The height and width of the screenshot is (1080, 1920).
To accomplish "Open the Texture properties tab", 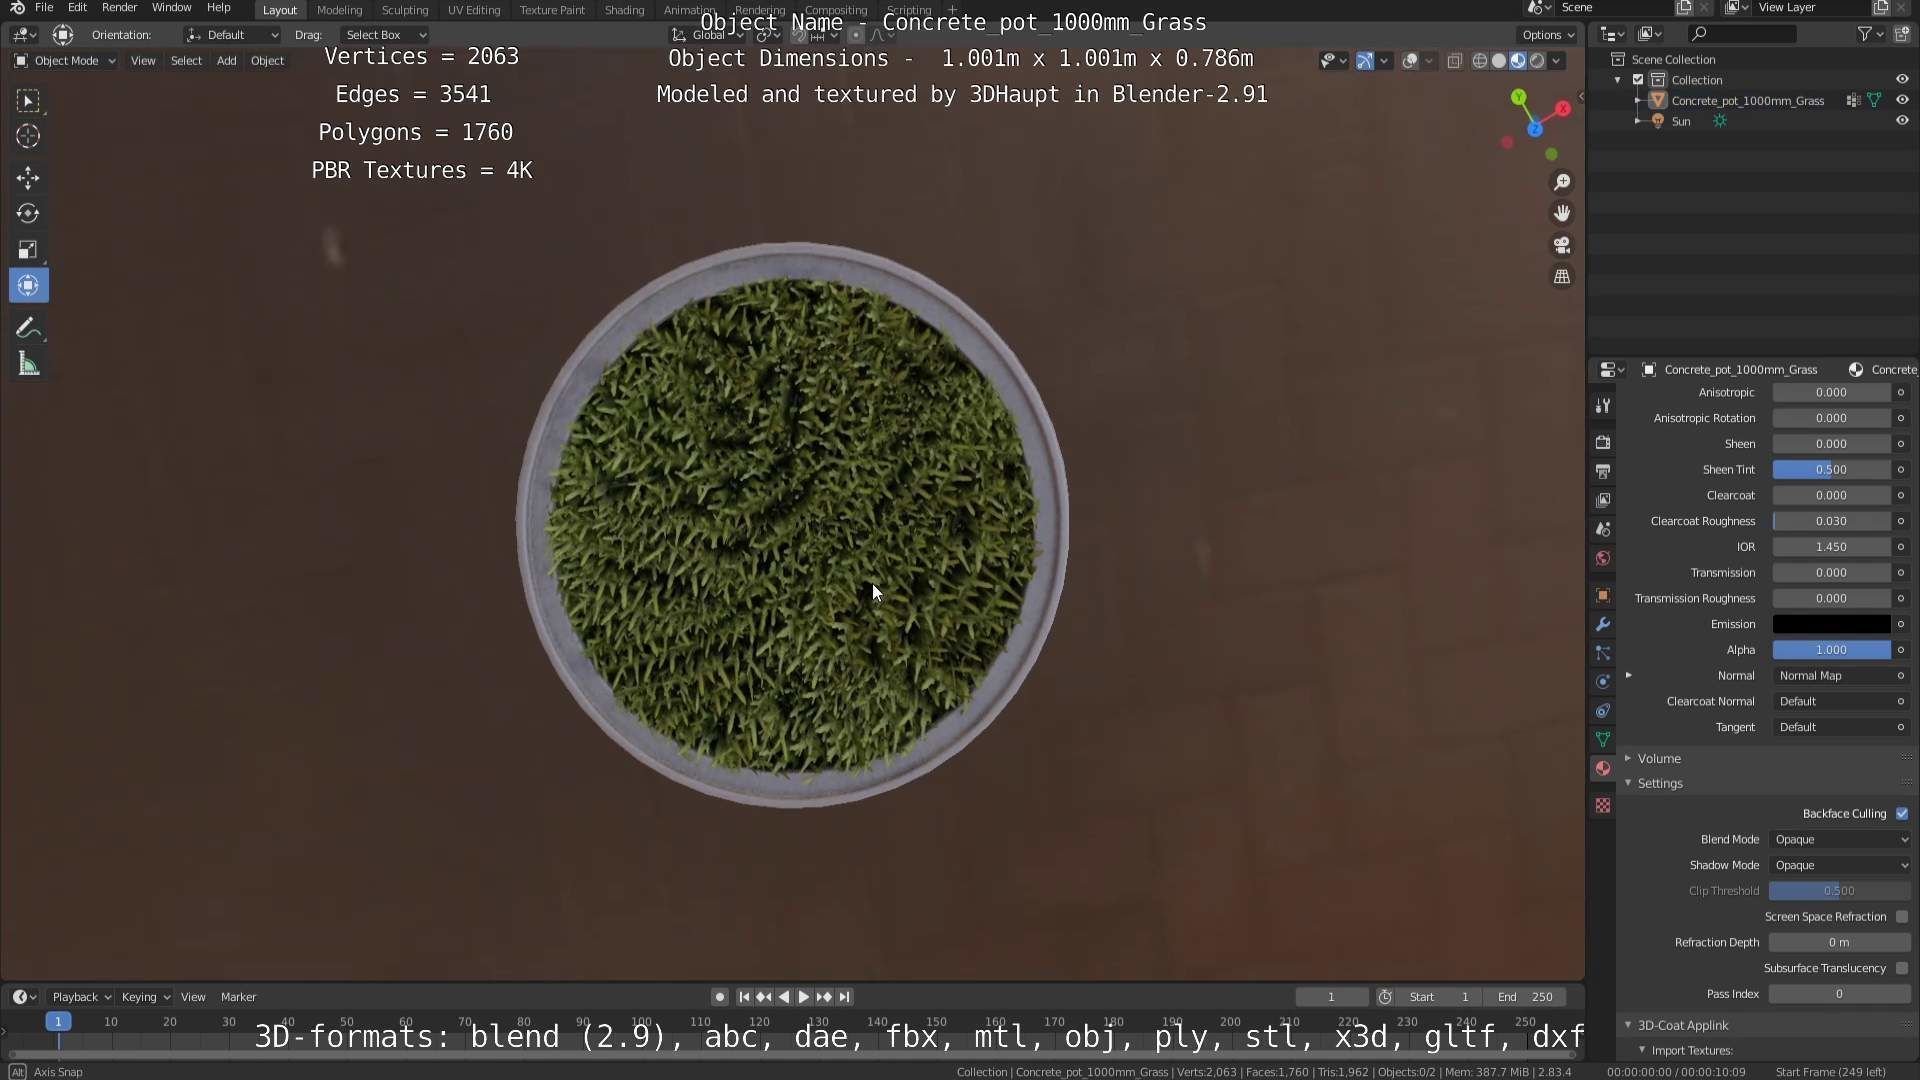I will click(x=1603, y=805).
